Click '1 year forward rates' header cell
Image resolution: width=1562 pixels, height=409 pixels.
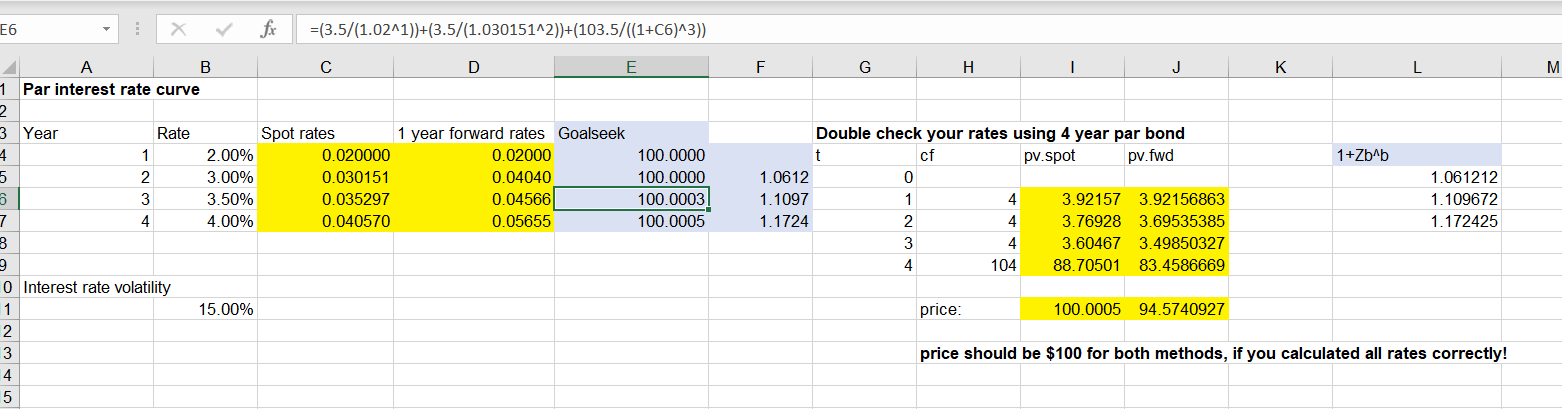pyautogui.click(x=473, y=133)
